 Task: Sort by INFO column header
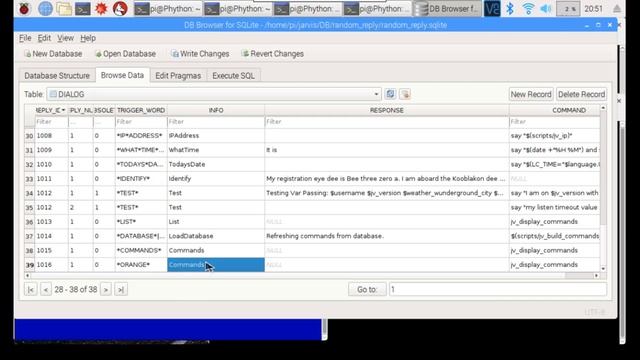[216, 110]
